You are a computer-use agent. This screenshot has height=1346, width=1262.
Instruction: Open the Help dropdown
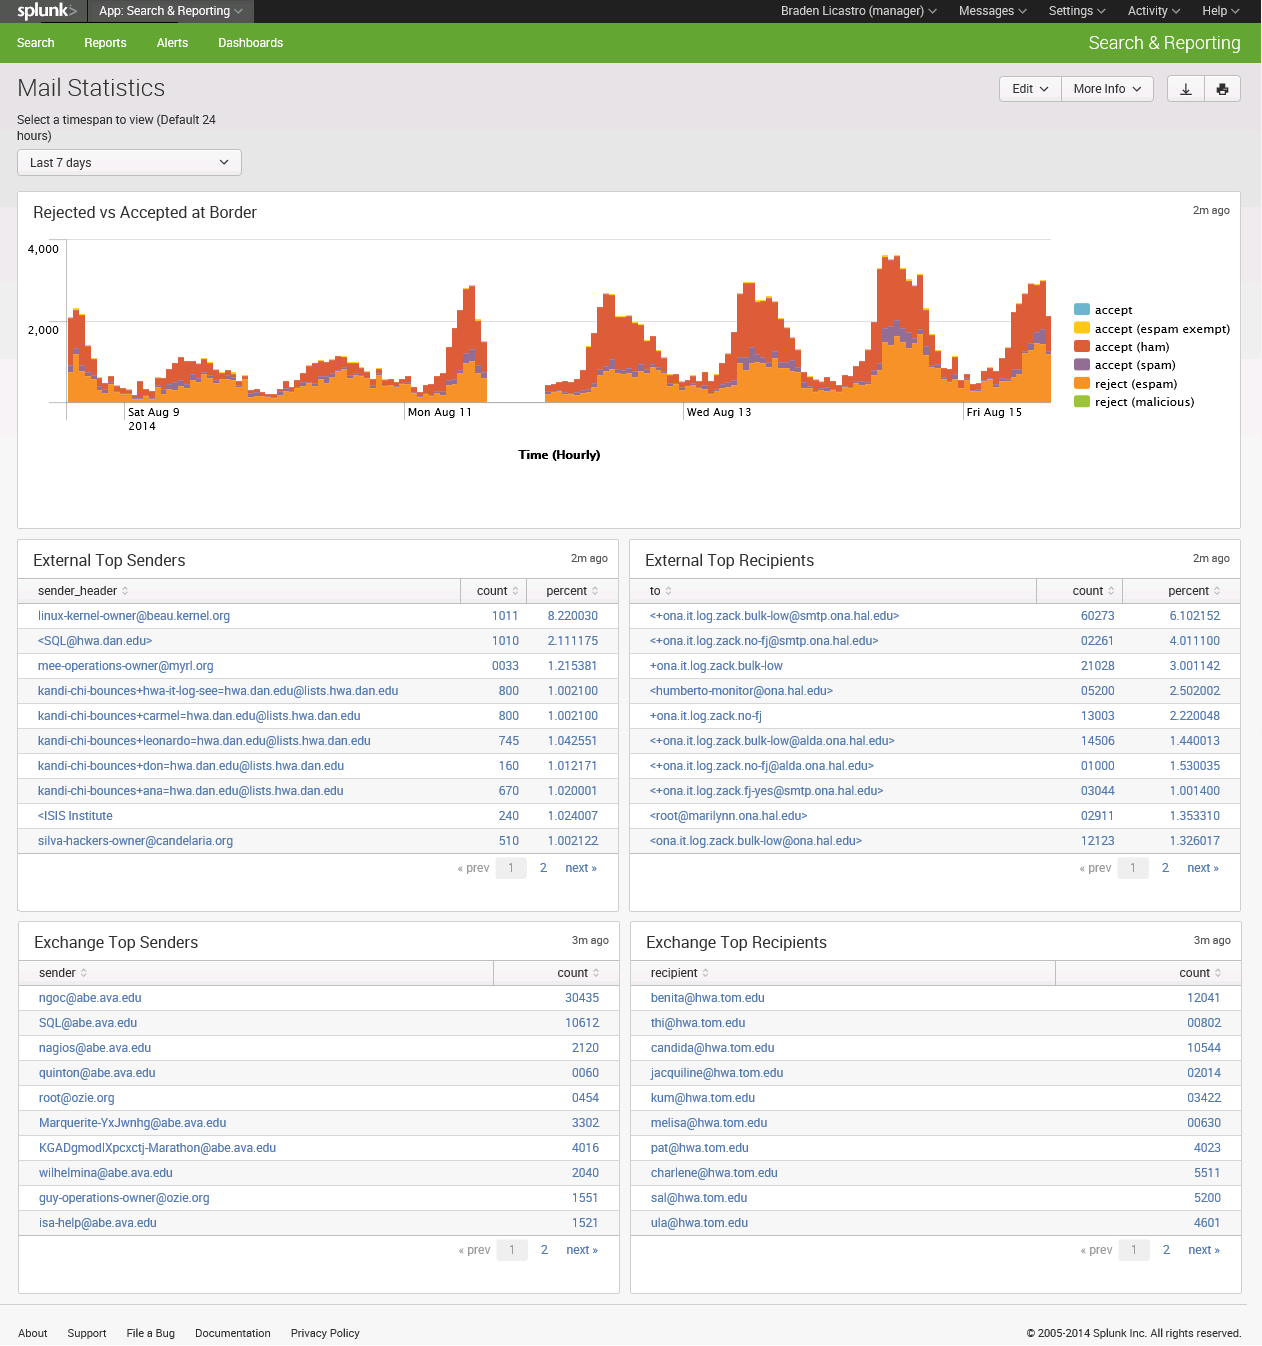click(x=1221, y=11)
